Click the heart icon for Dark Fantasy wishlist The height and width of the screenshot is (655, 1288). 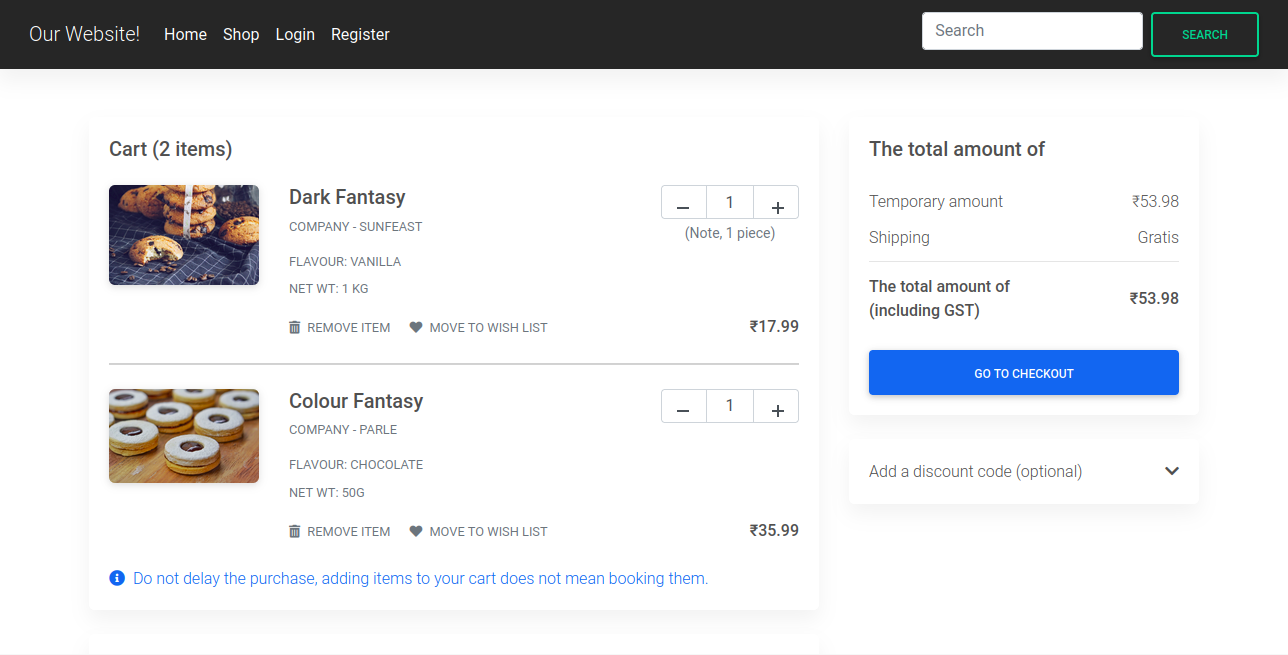pyautogui.click(x=415, y=327)
